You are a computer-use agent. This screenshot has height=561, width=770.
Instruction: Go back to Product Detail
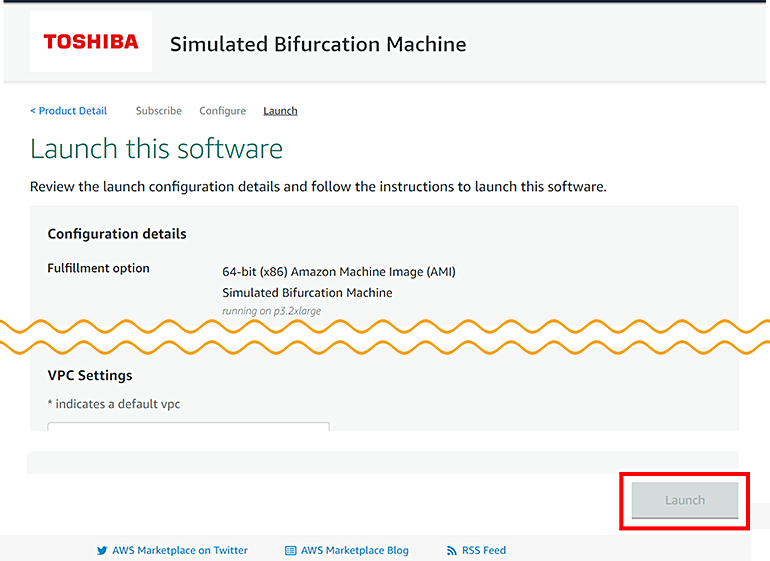pyautogui.click(x=68, y=111)
